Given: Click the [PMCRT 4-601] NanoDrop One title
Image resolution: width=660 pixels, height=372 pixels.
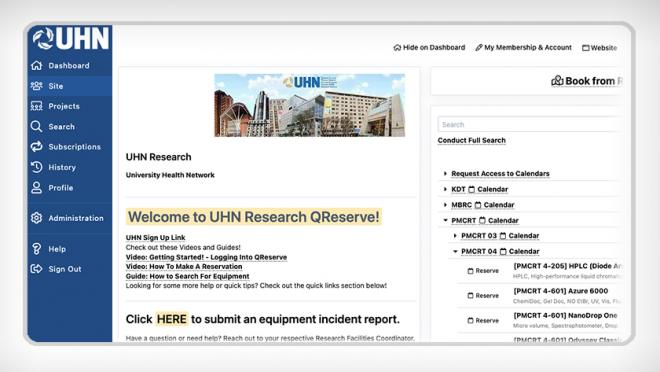Looking at the screenshot, I should coord(565,315).
